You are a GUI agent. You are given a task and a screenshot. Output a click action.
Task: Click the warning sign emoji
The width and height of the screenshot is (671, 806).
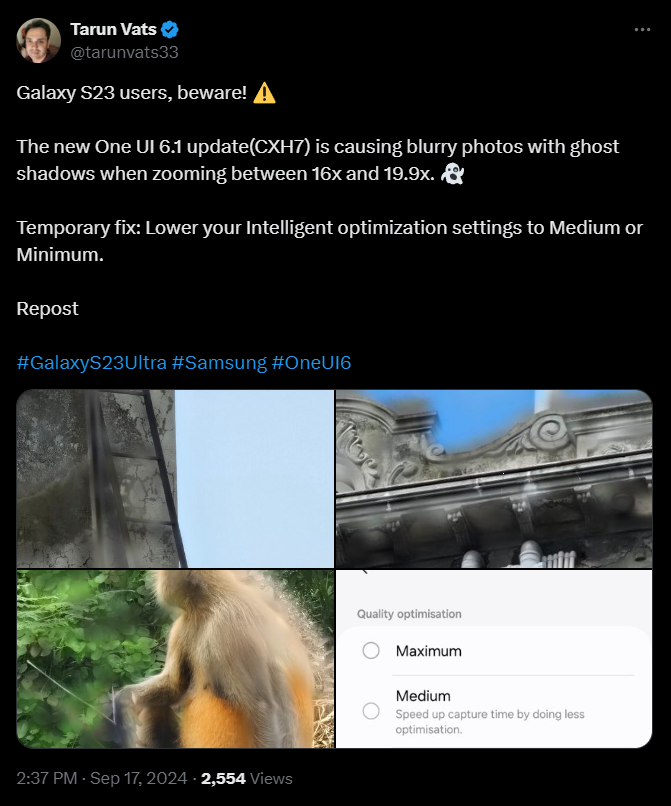pos(264,93)
